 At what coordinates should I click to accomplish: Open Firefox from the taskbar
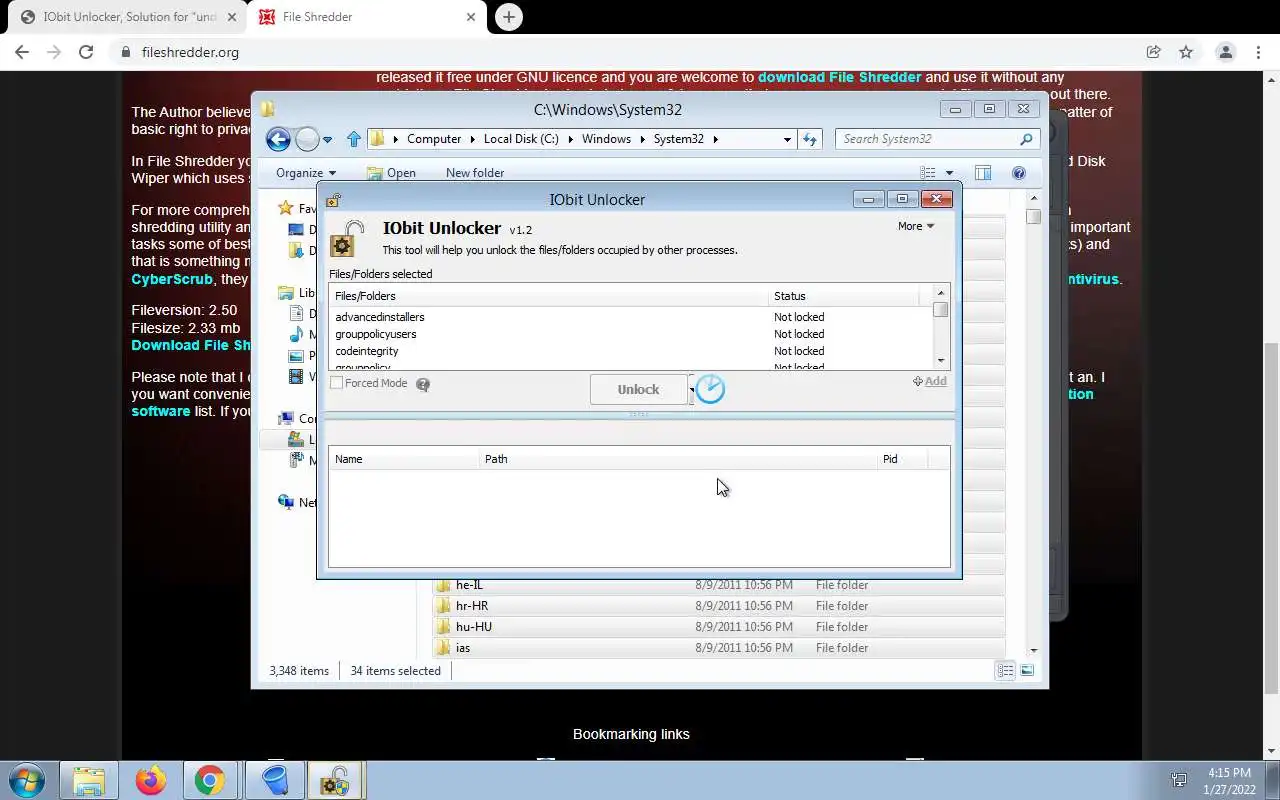(151, 780)
